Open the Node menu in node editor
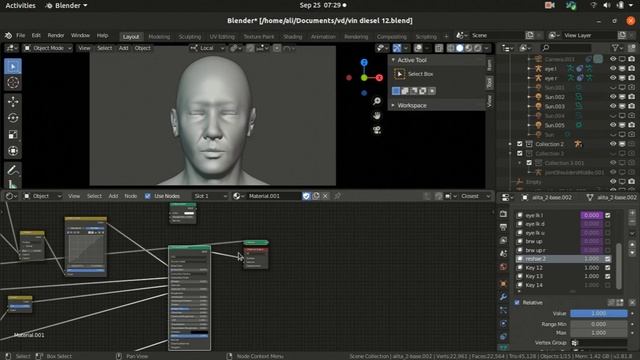 [x=131, y=196]
